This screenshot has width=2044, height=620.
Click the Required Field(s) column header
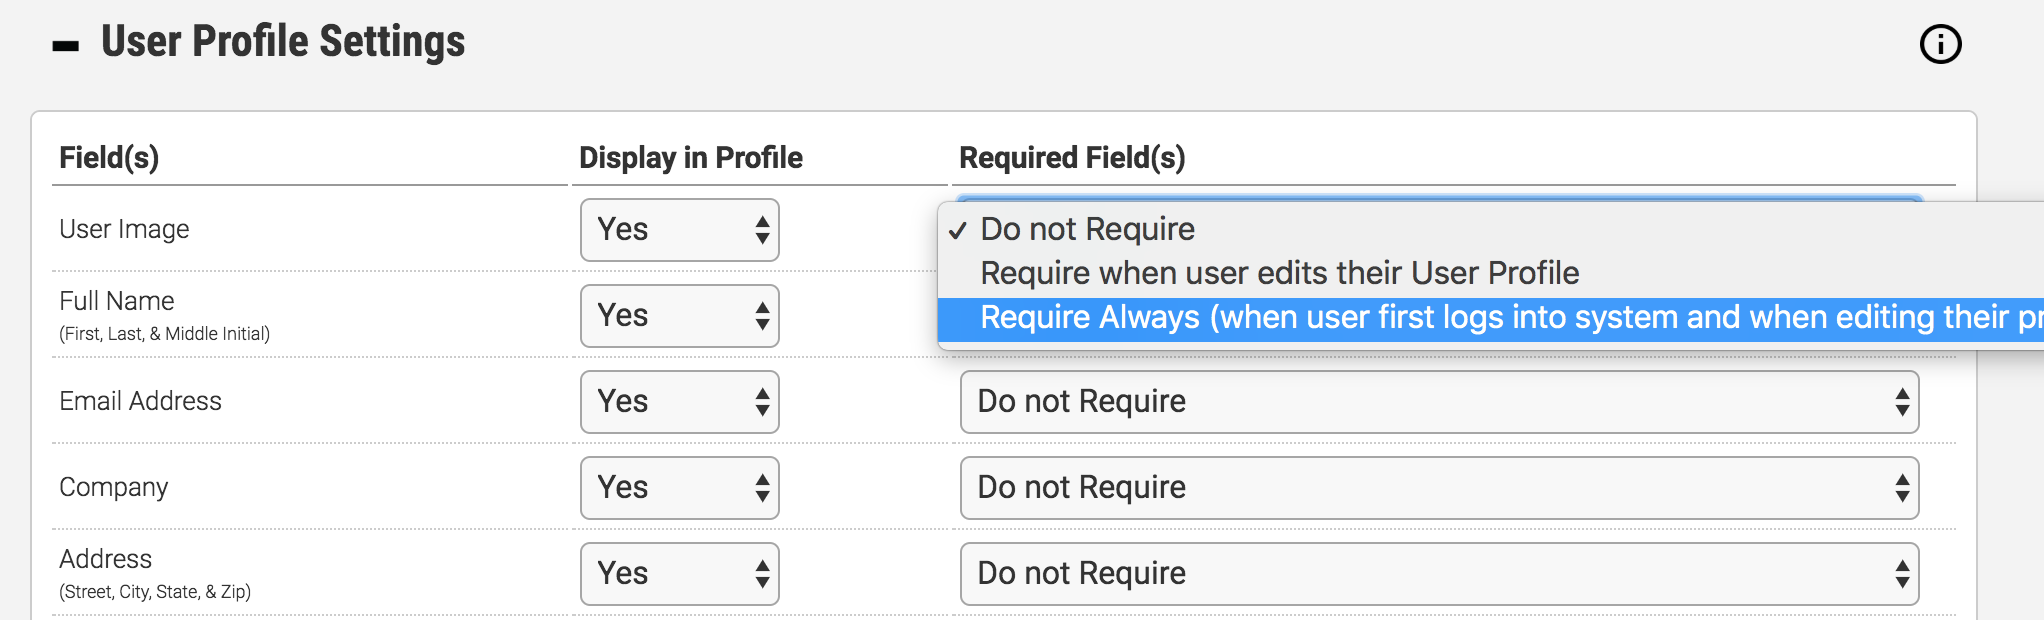1072,158
